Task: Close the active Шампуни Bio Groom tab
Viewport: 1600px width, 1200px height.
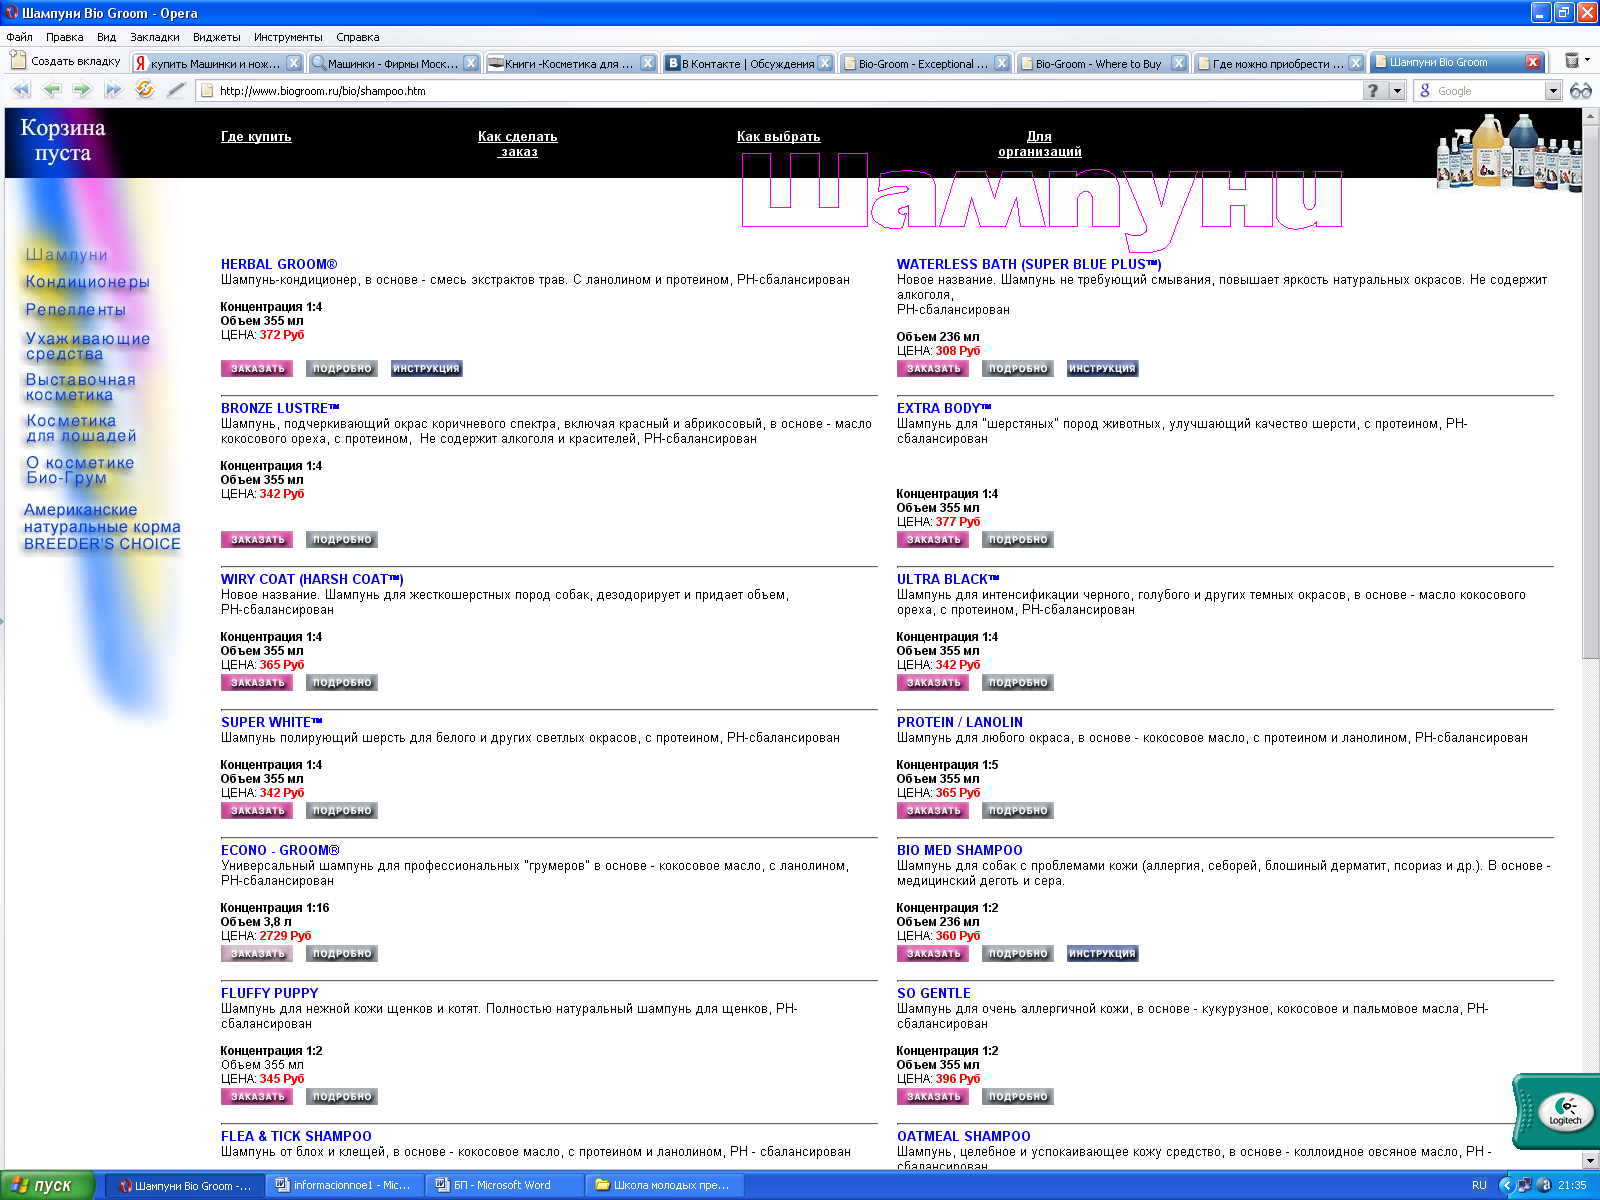Action: coord(1532,62)
